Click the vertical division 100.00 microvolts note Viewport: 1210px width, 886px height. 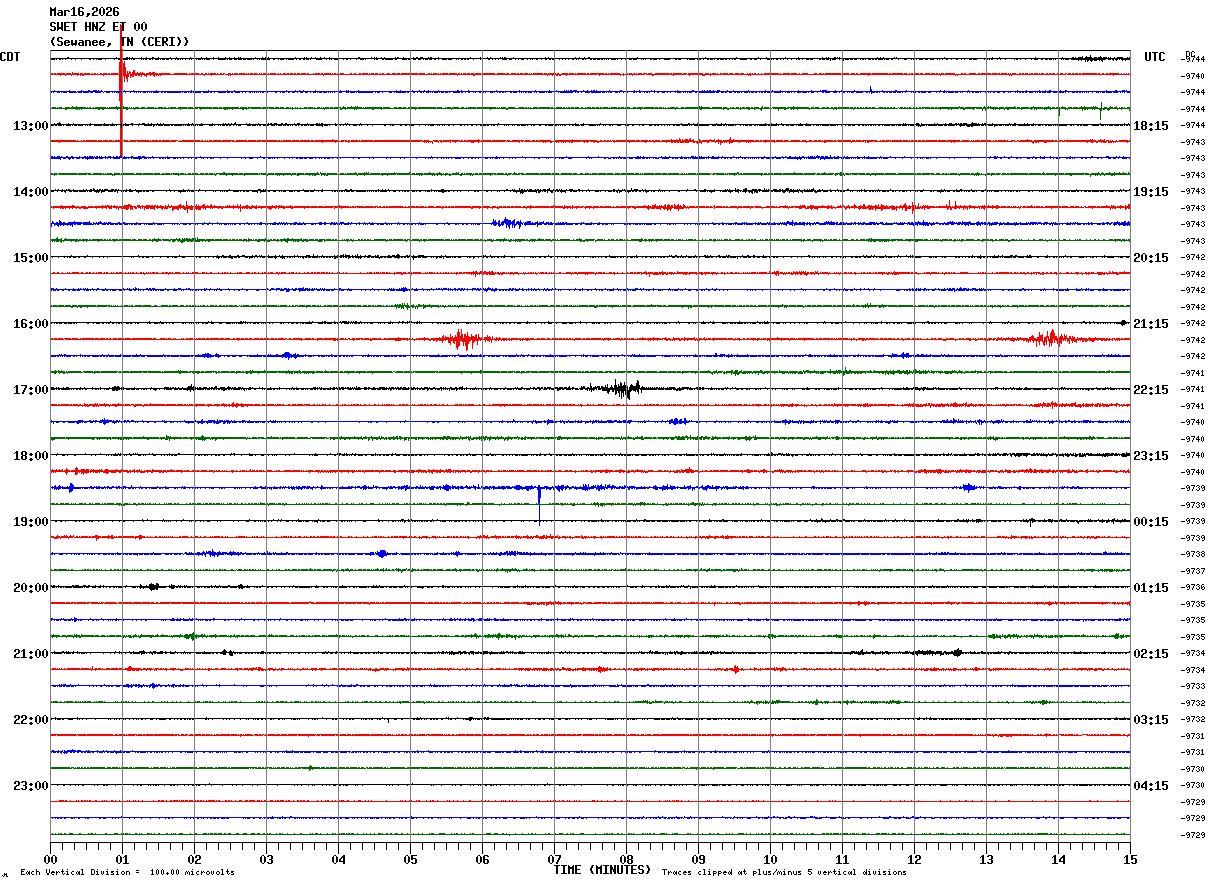click(127, 873)
